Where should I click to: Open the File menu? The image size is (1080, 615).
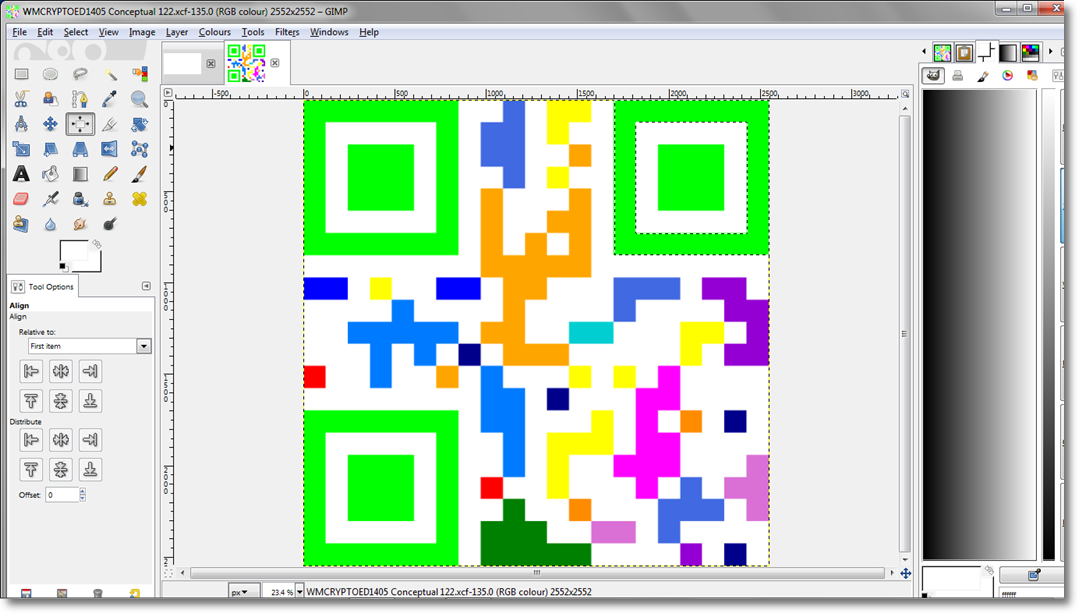click(x=19, y=32)
